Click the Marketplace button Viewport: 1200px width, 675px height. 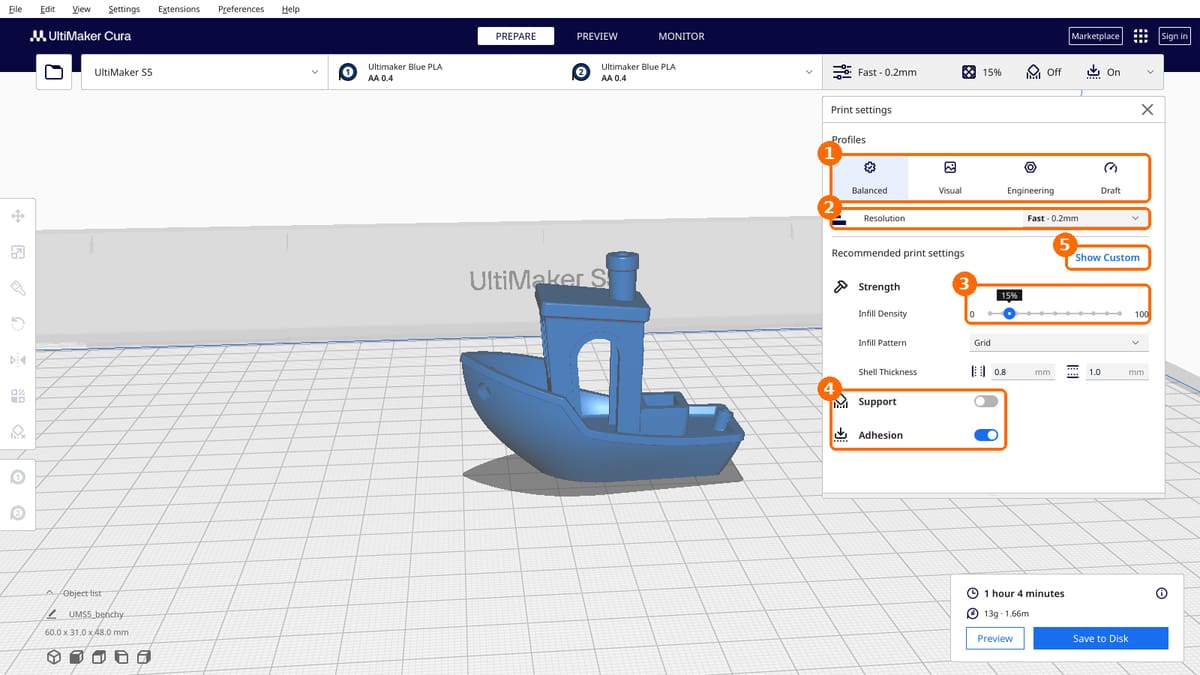click(x=1095, y=36)
